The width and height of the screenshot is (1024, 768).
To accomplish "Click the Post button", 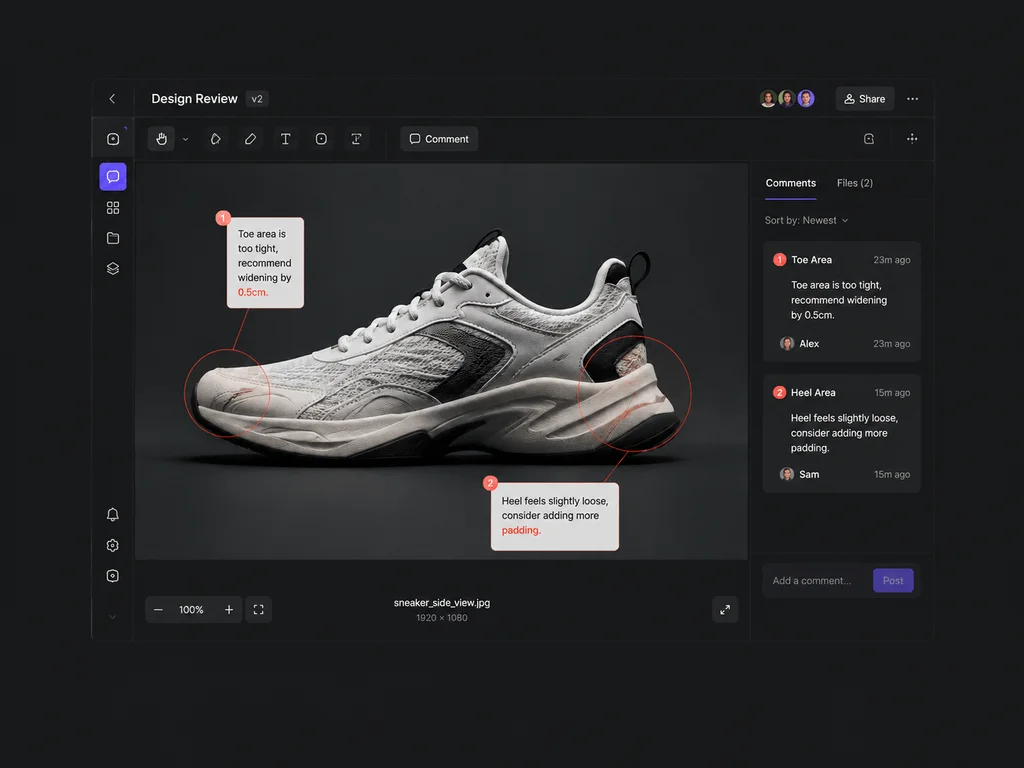I will pyautogui.click(x=893, y=581).
